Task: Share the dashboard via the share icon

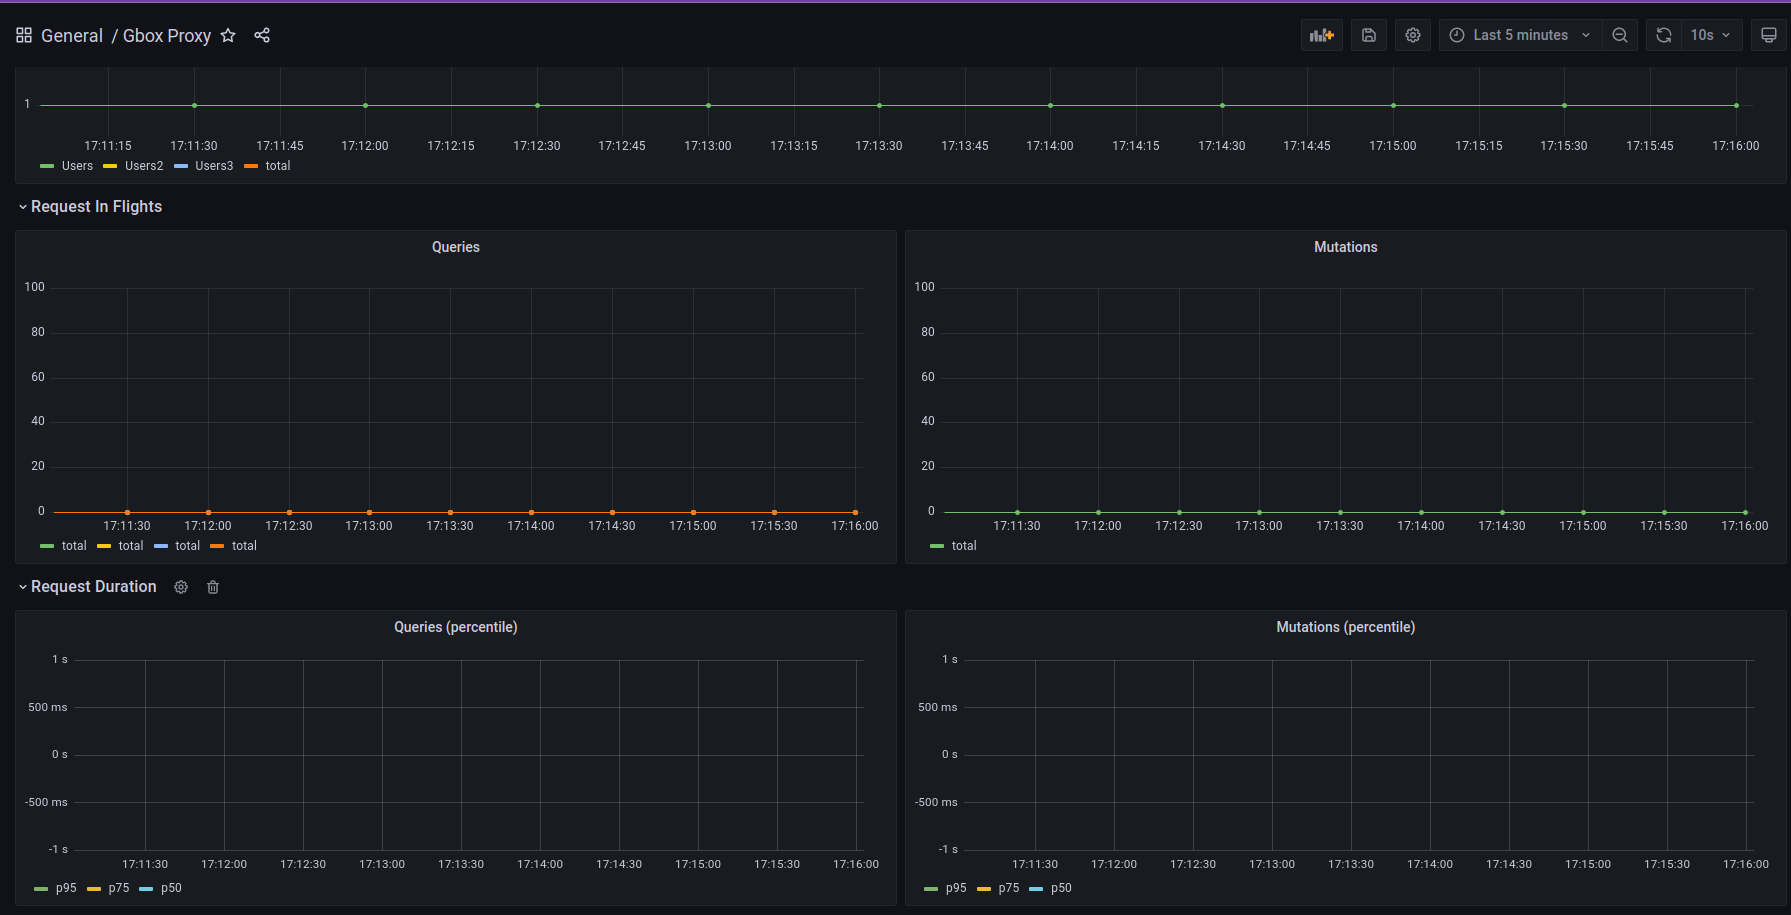Action: pyautogui.click(x=262, y=36)
